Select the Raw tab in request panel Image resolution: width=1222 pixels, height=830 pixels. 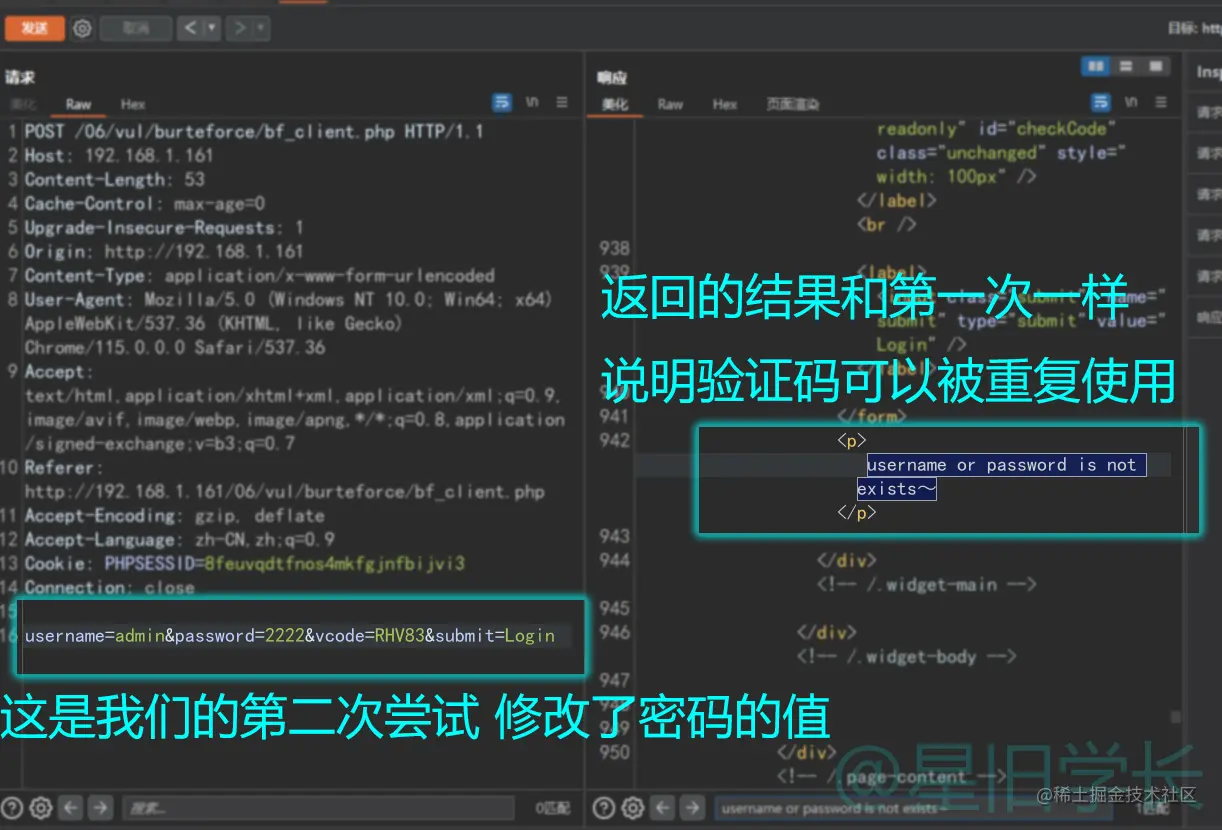point(78,104)
